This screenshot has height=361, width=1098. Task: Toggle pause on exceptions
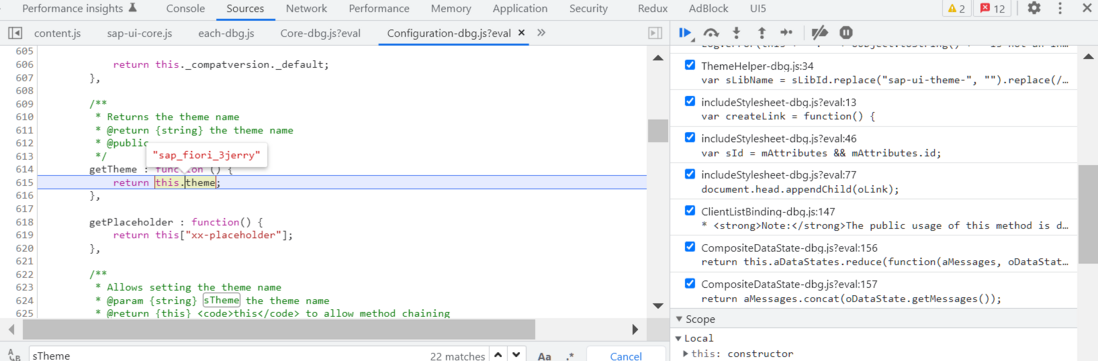pyautogui.click(x=846, y=32)
